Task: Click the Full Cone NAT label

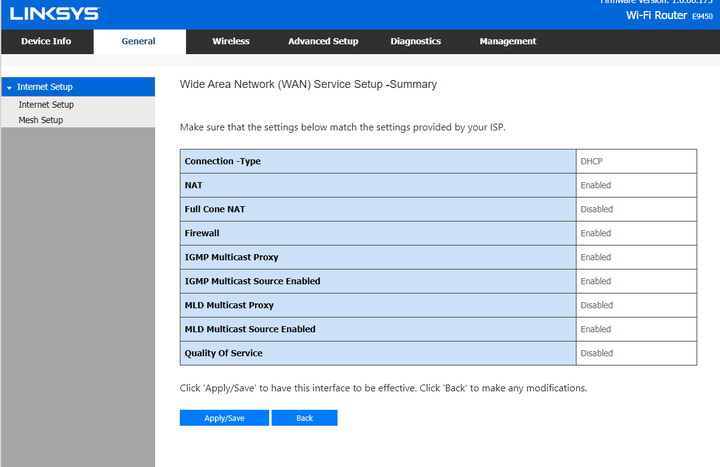Action: (x=214, y=209)
